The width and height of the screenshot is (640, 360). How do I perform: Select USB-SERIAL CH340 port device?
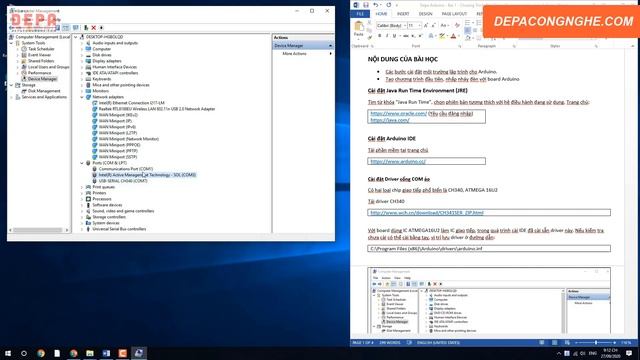pyautogui.click(x=123, y=181)
